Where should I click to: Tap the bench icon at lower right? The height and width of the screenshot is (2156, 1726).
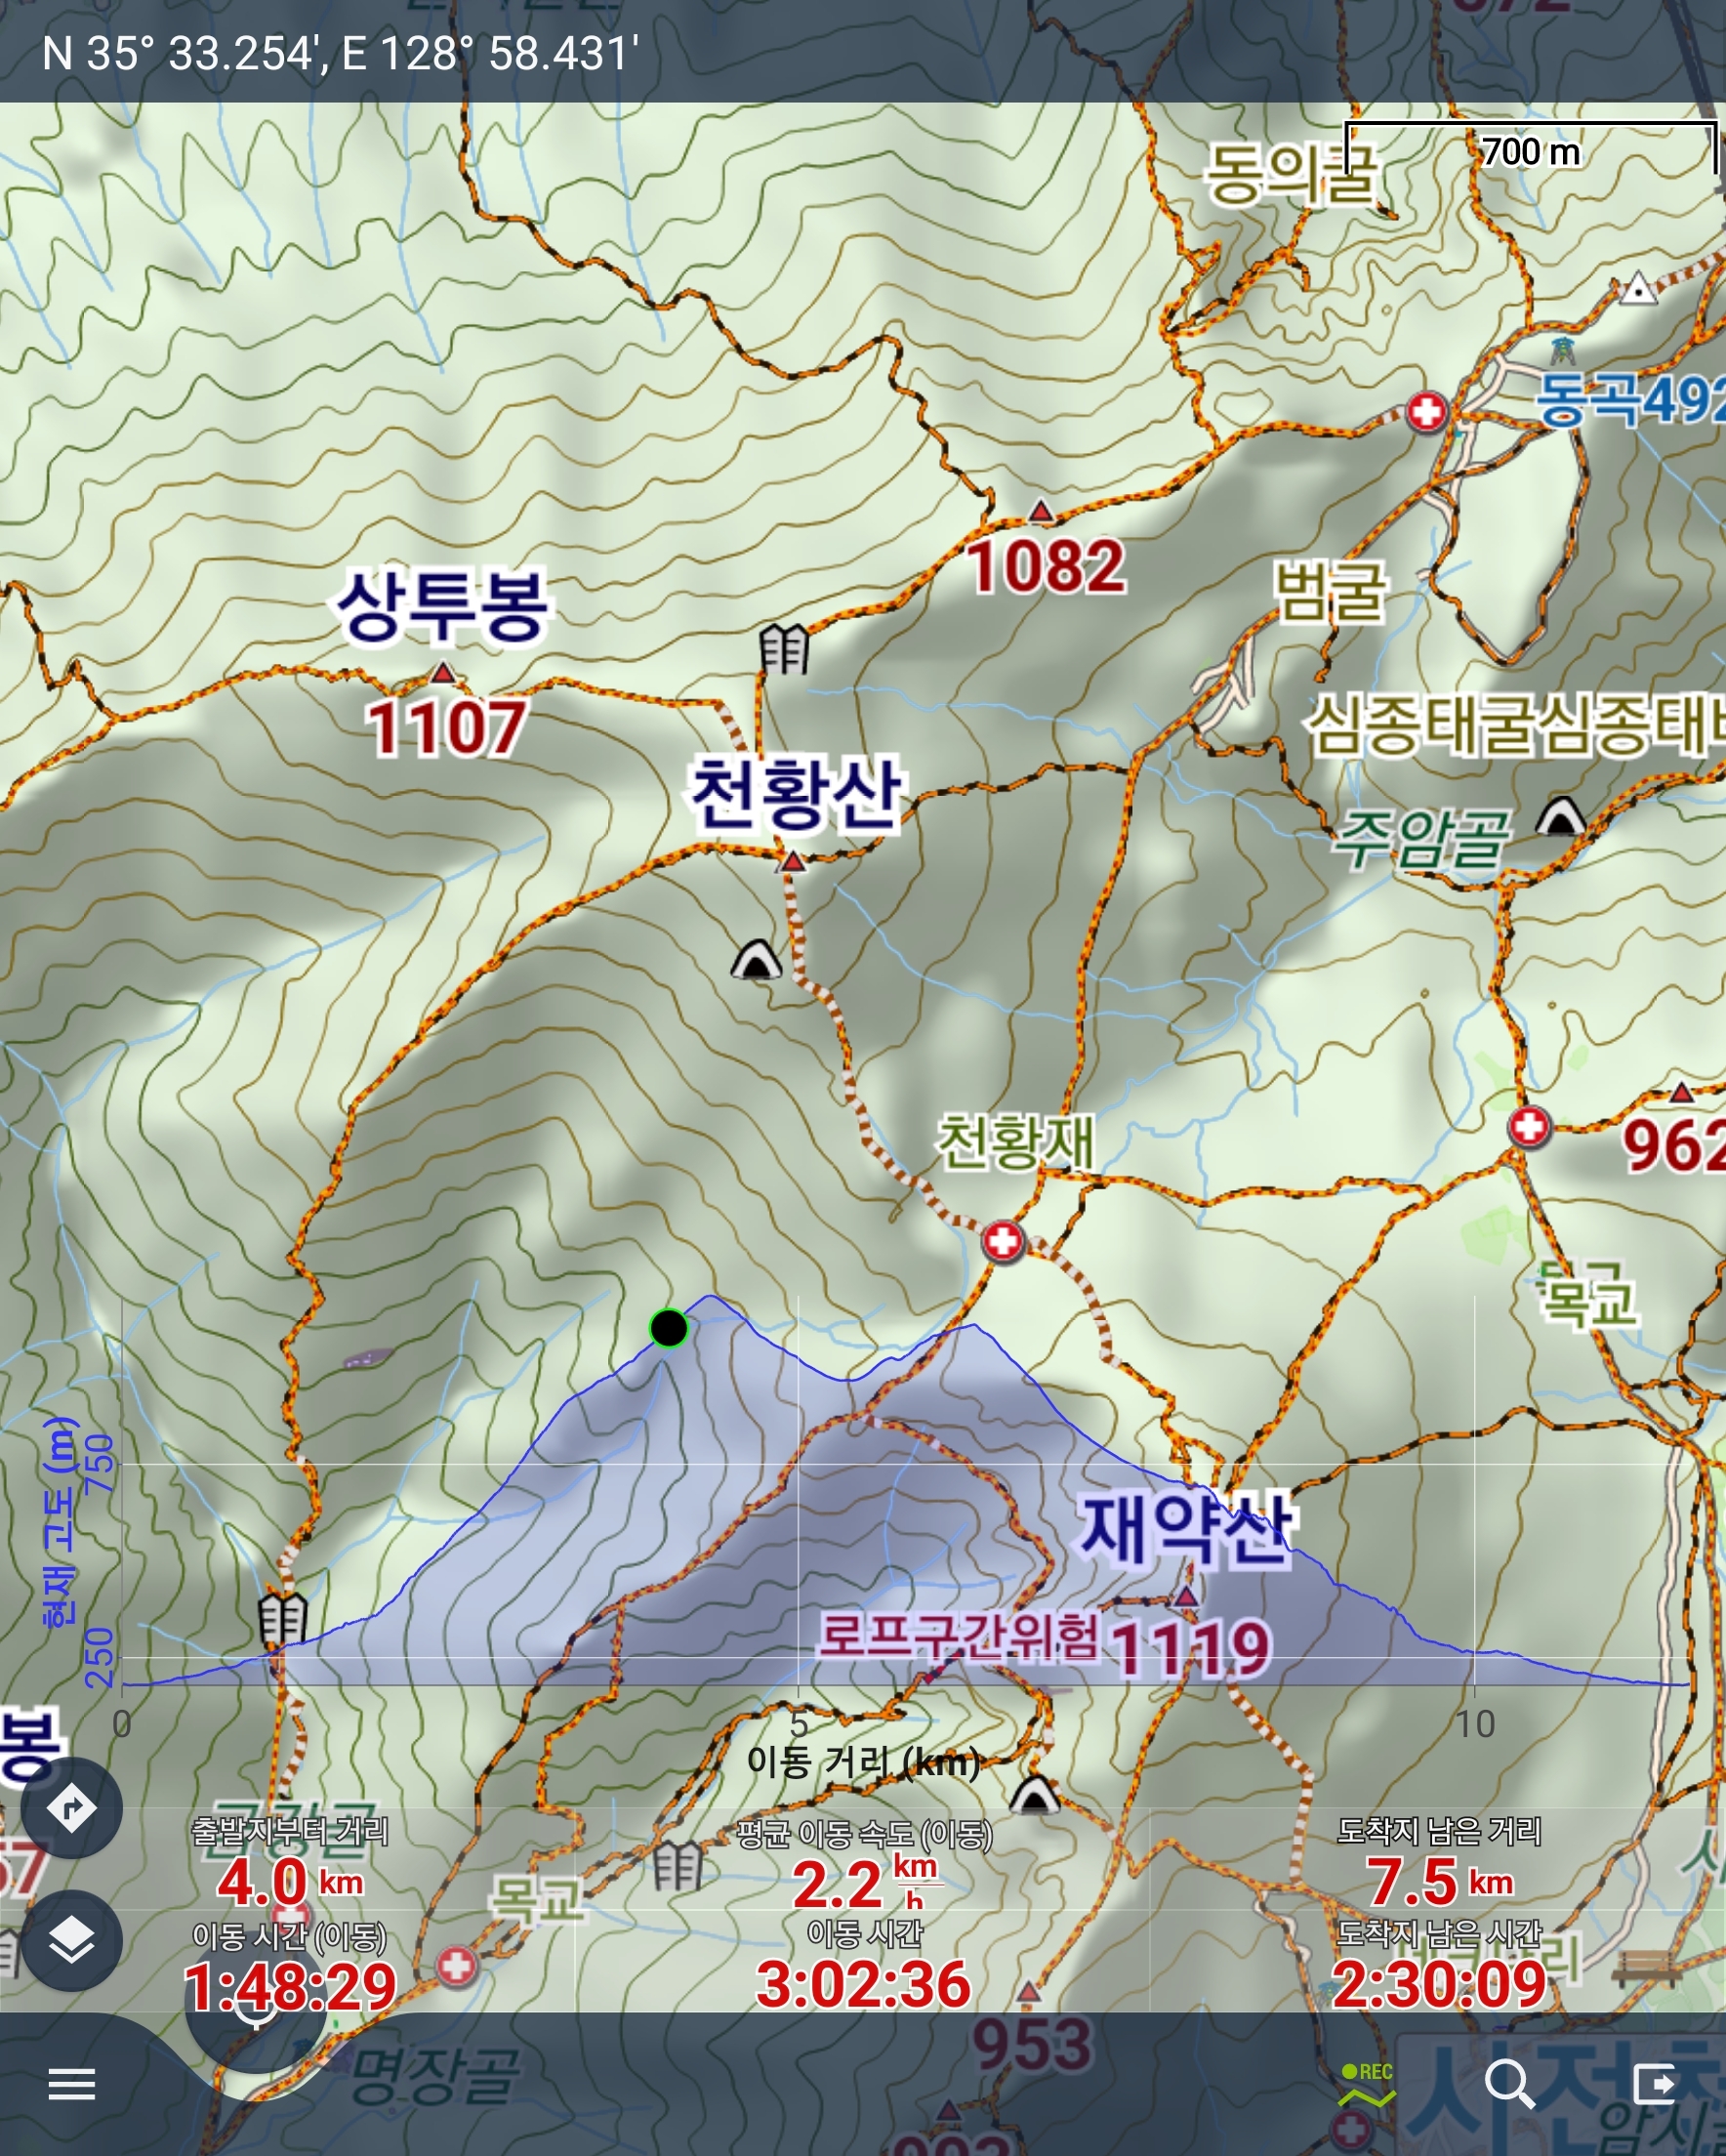(x=1646, y=1968)
